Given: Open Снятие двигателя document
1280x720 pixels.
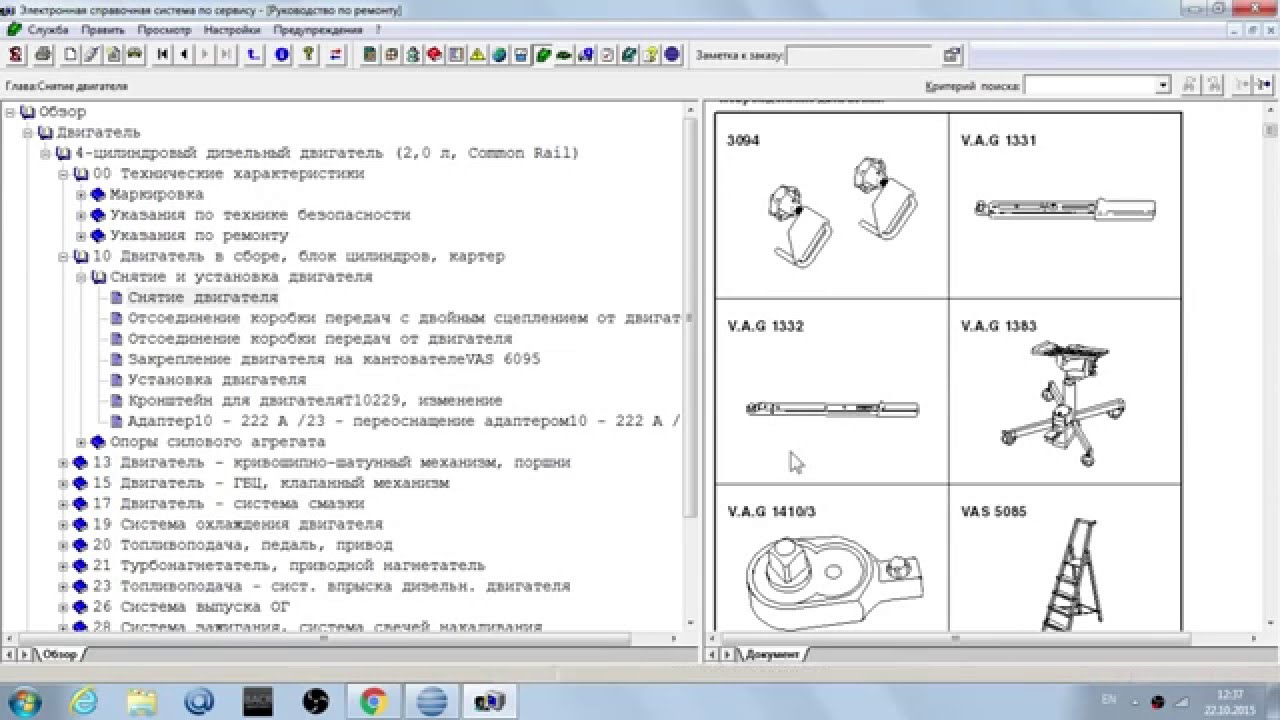Looking at the screenshot, I should pos(203,298).
